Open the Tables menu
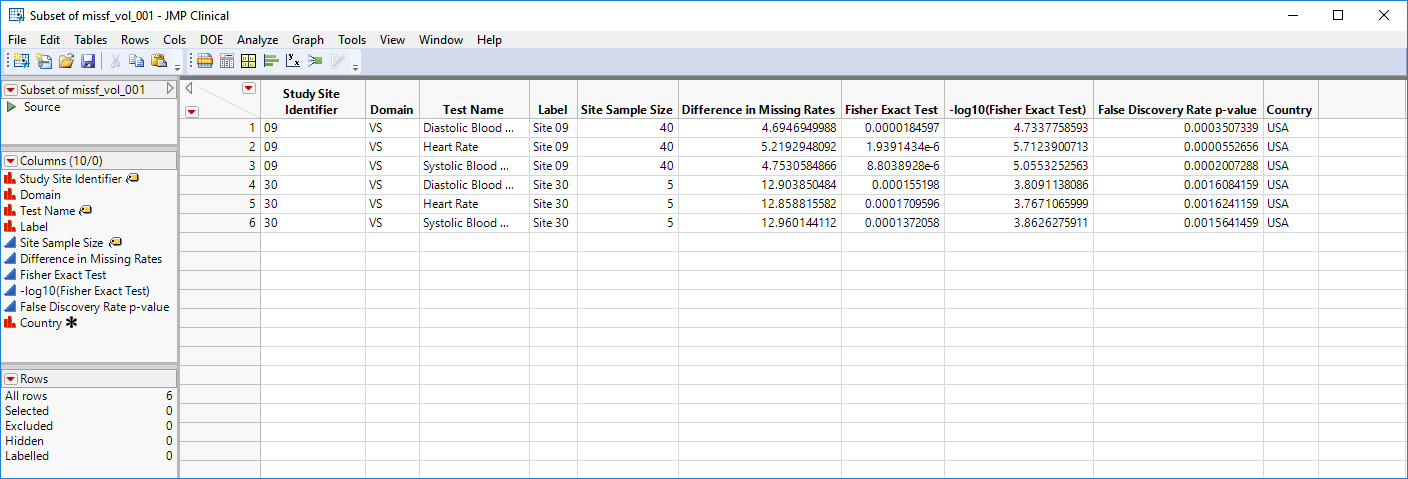Viewport: 1408px width, 479px height. (90, 40)
